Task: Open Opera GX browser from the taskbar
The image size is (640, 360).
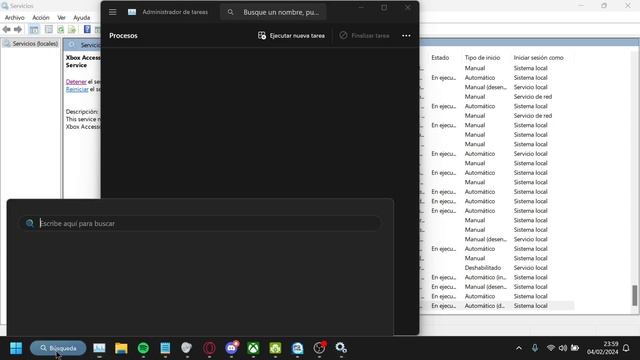Action: 209,348
